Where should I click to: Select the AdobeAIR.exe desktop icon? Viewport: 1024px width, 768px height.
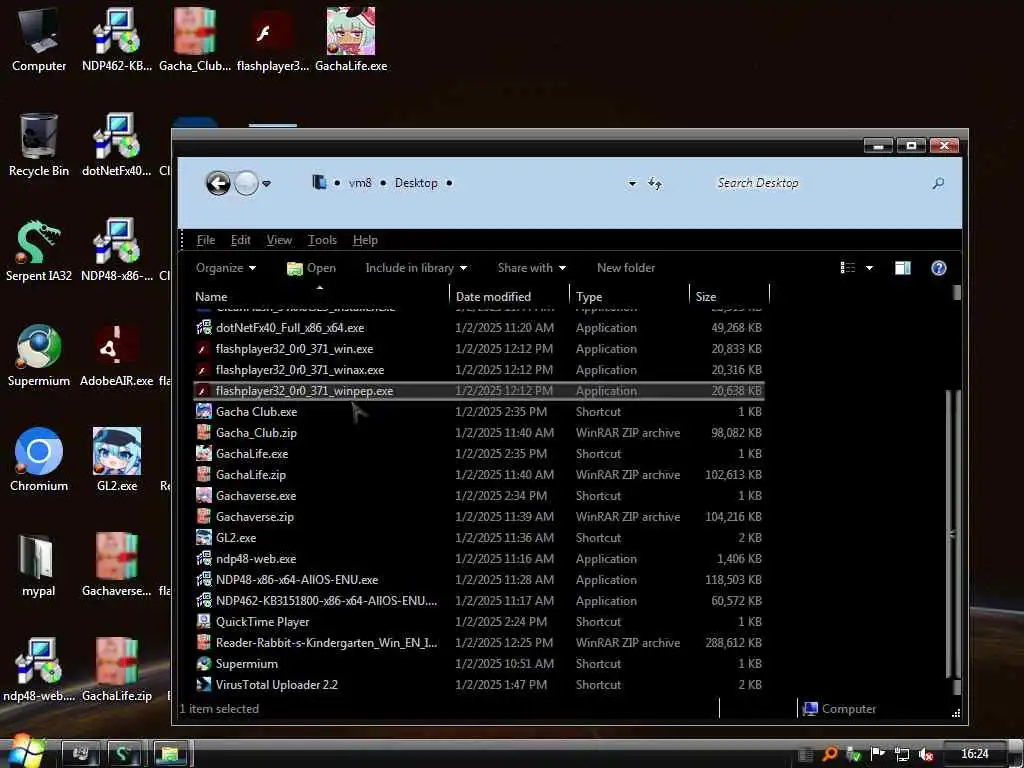pyautogui.click(x=117, y=355)
